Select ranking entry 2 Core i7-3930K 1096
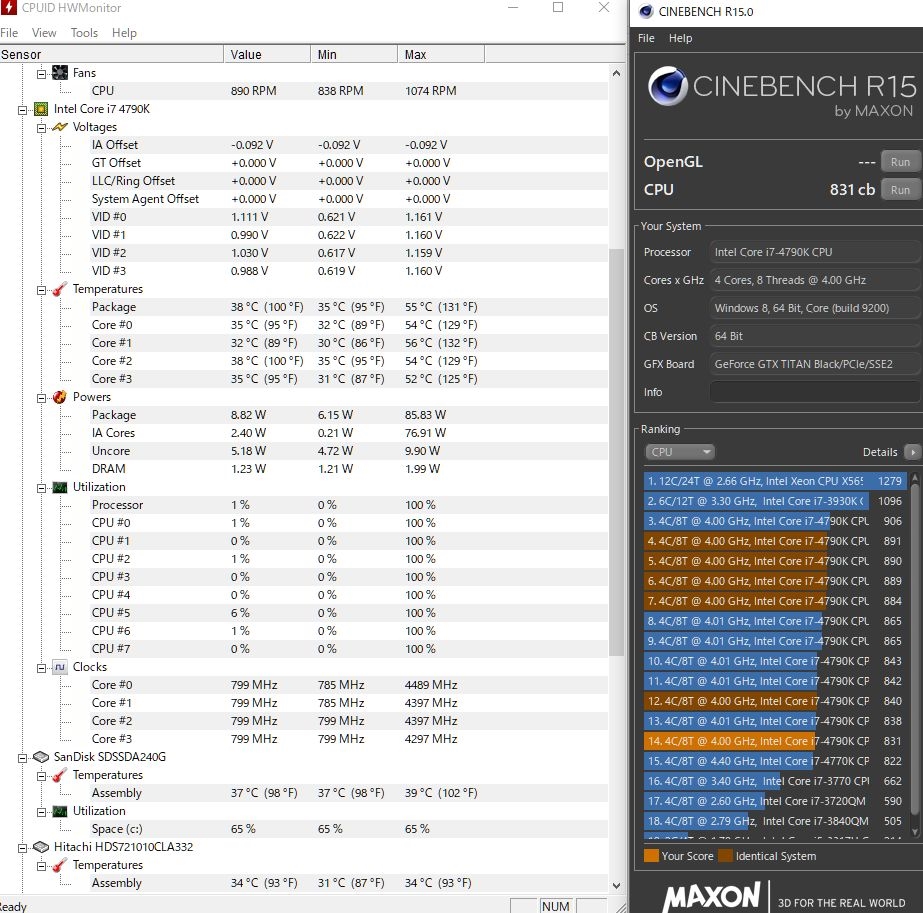This screenshot has height=913, width=923. (x=775, y=501)
